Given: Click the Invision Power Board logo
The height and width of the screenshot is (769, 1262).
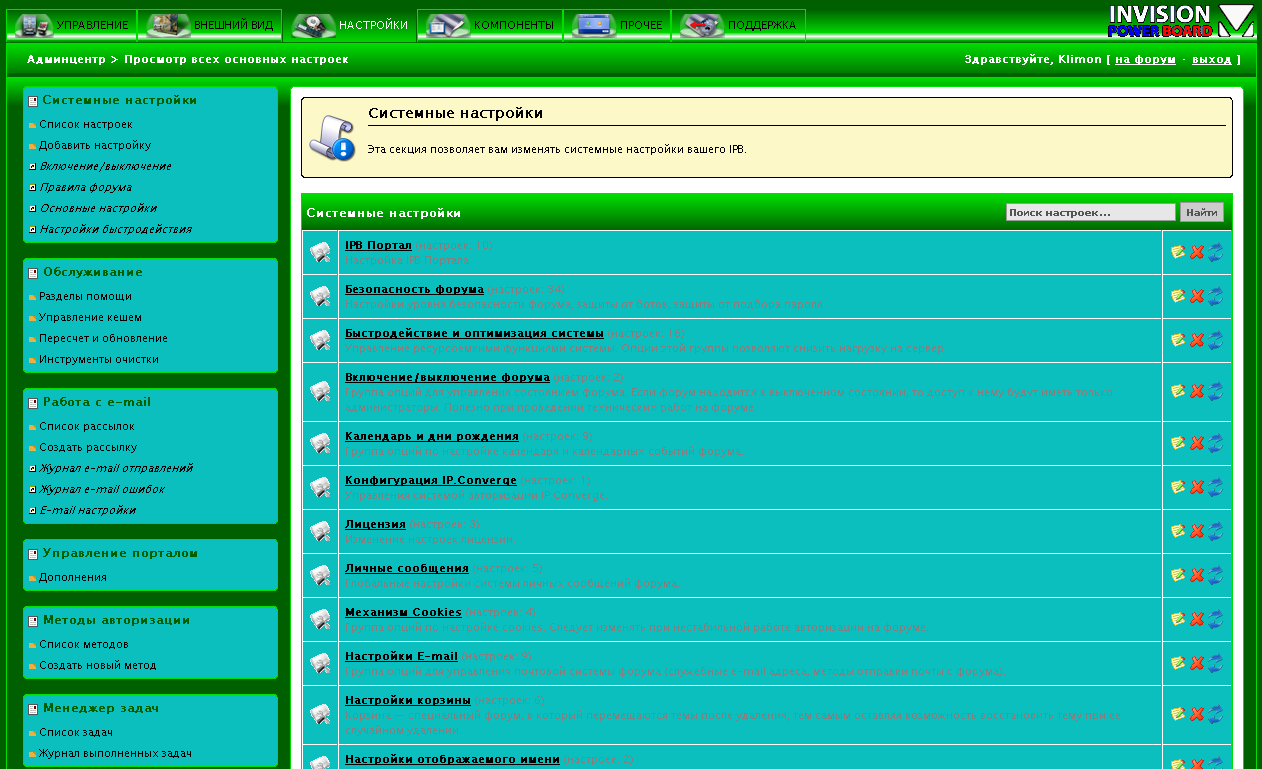Looking at the screenshot, I should click(1180, 21).
